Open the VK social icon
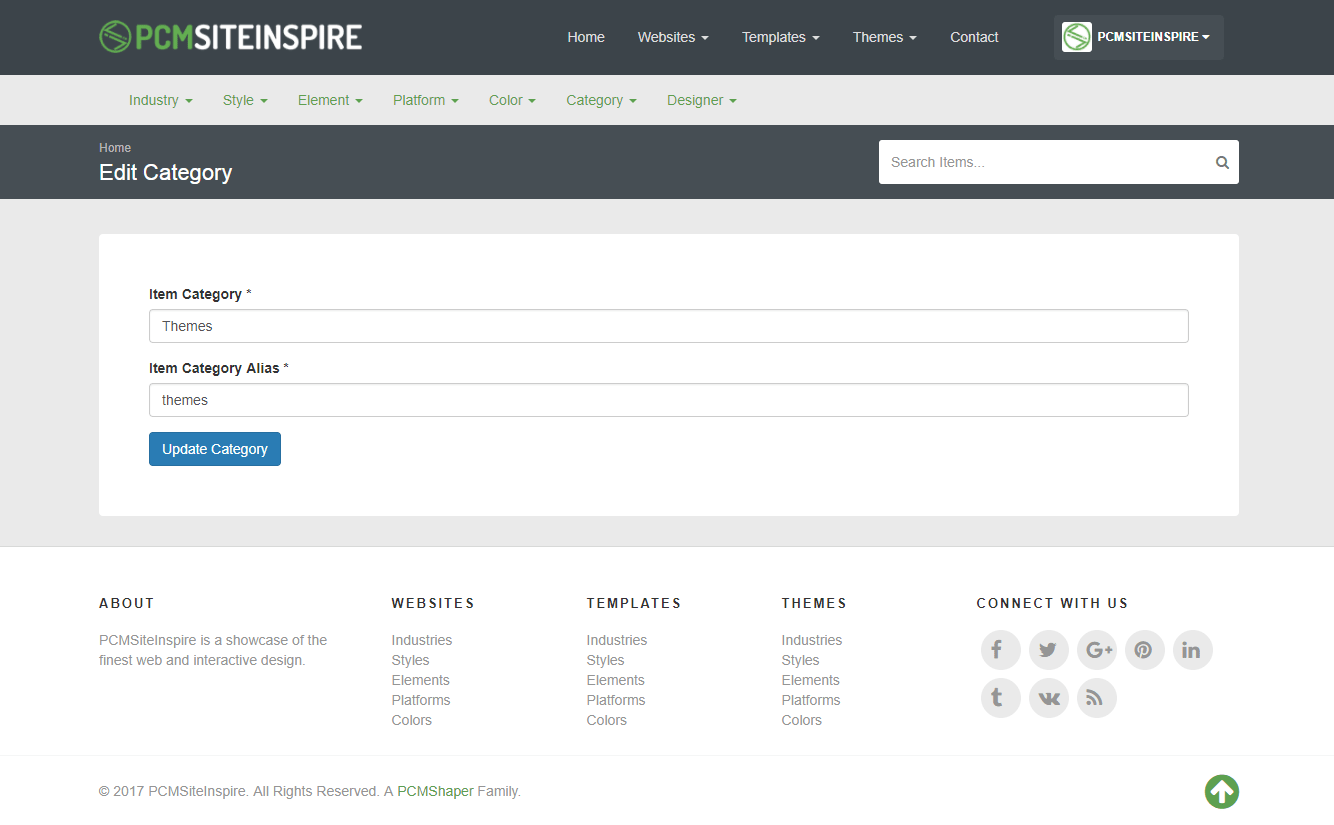This screenshot has width=1334, height=825. (1048, 698)
